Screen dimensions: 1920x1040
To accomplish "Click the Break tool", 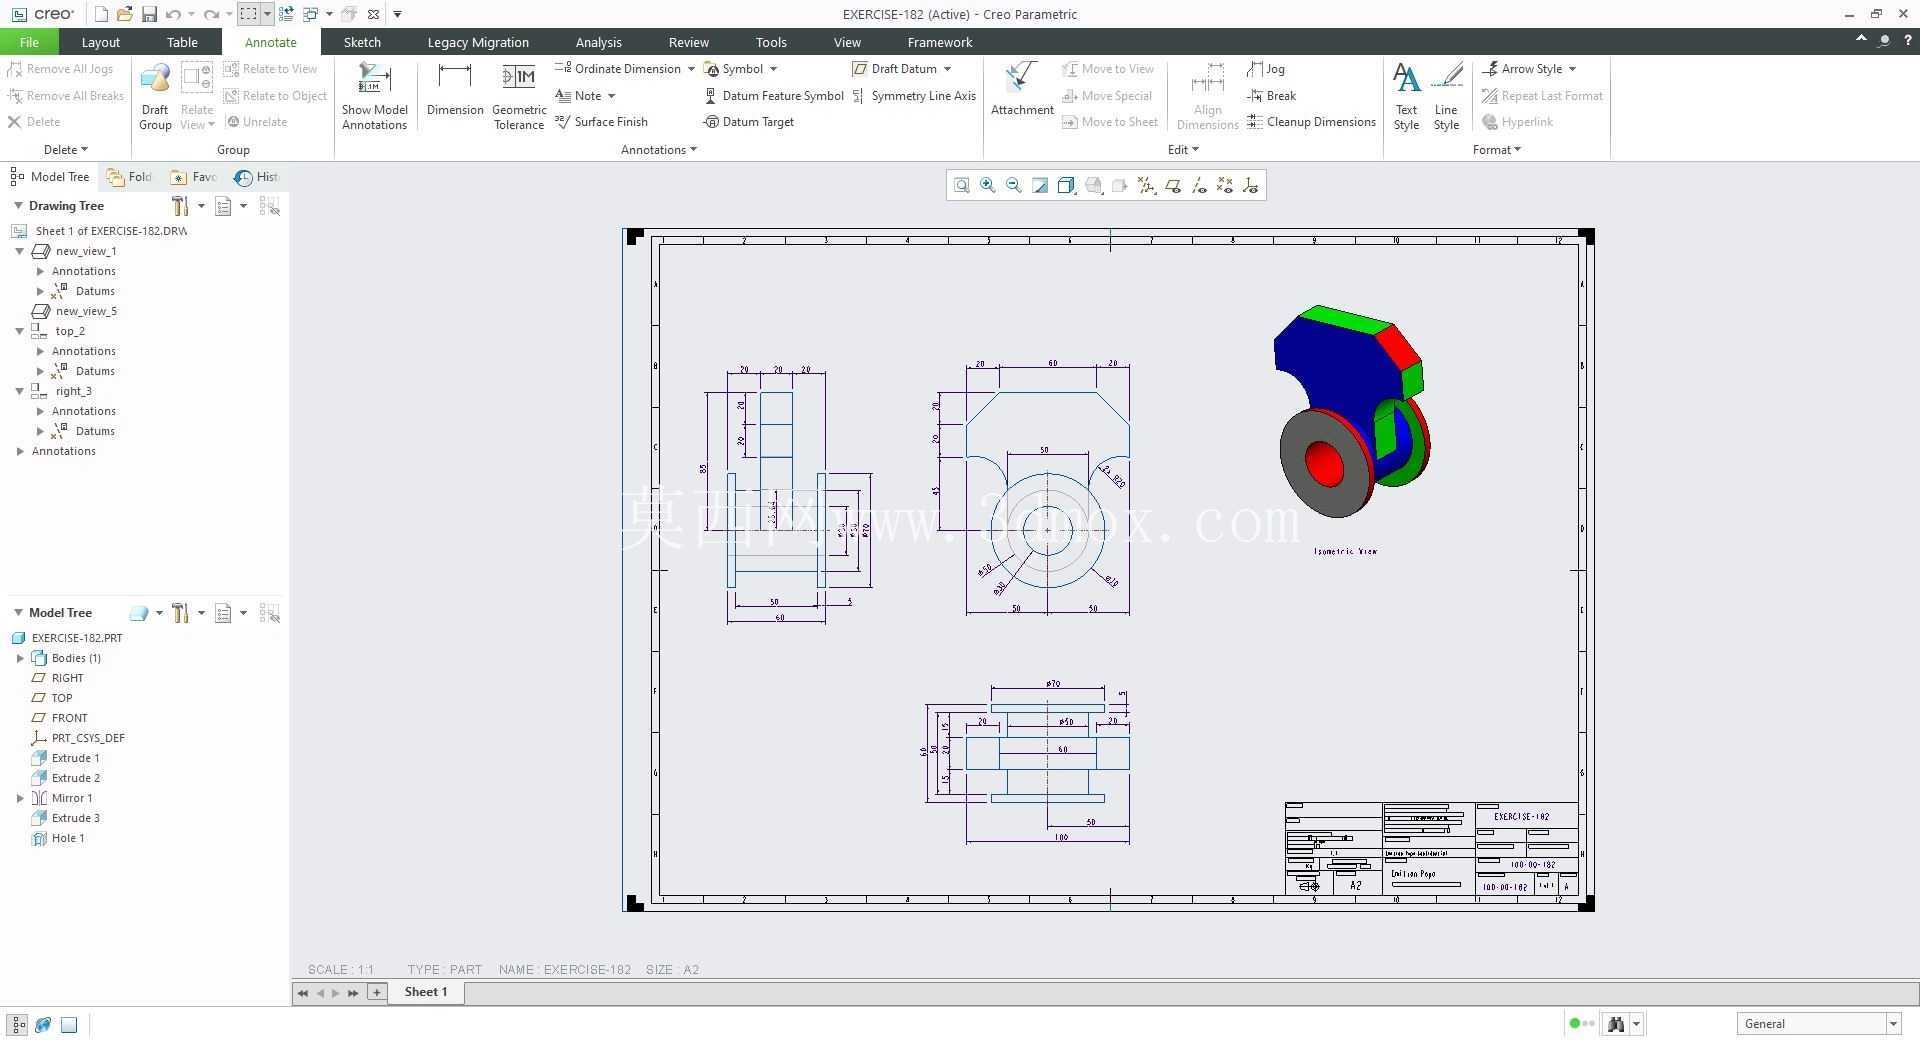I will point(1272,96).
